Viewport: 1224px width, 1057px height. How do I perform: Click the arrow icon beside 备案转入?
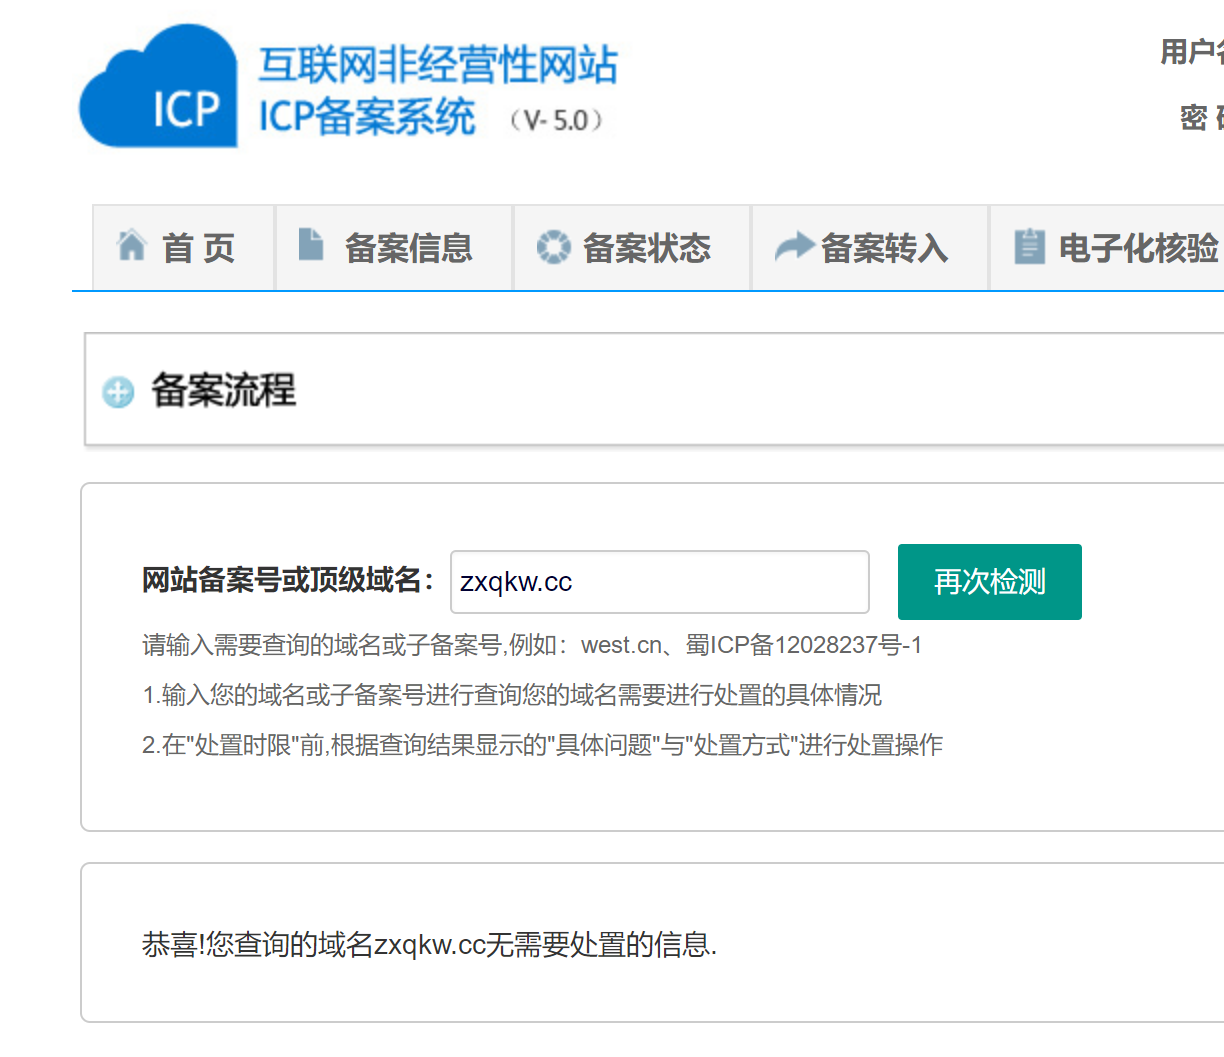coord(794,246)
